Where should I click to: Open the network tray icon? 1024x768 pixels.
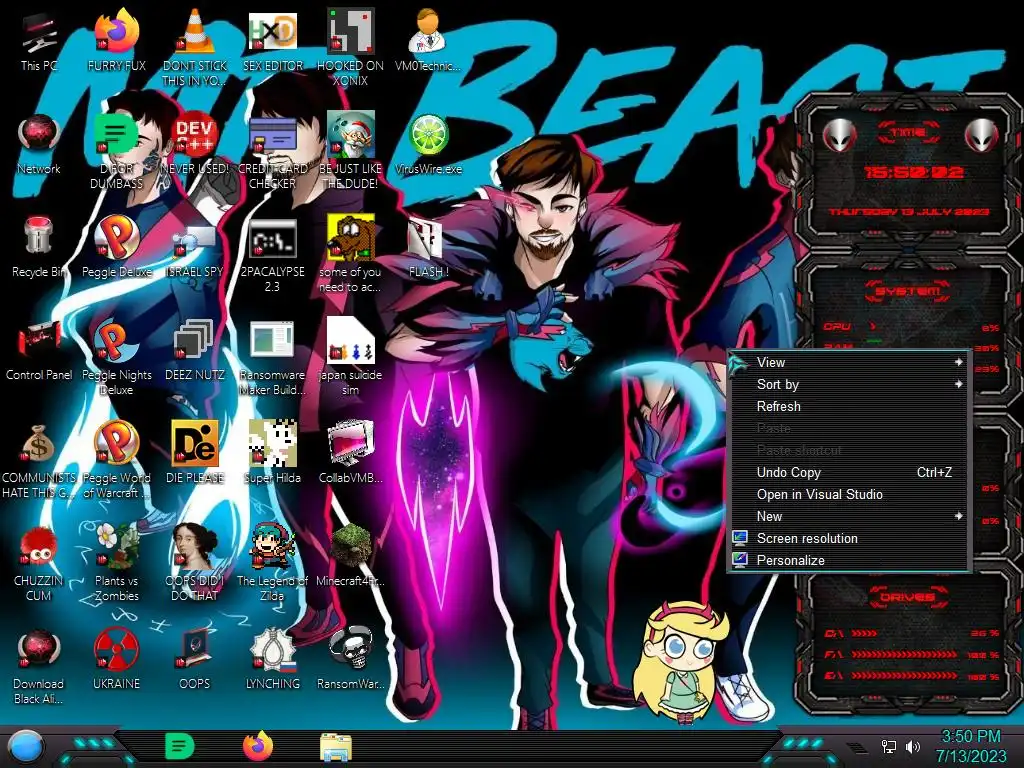point(889,746)
